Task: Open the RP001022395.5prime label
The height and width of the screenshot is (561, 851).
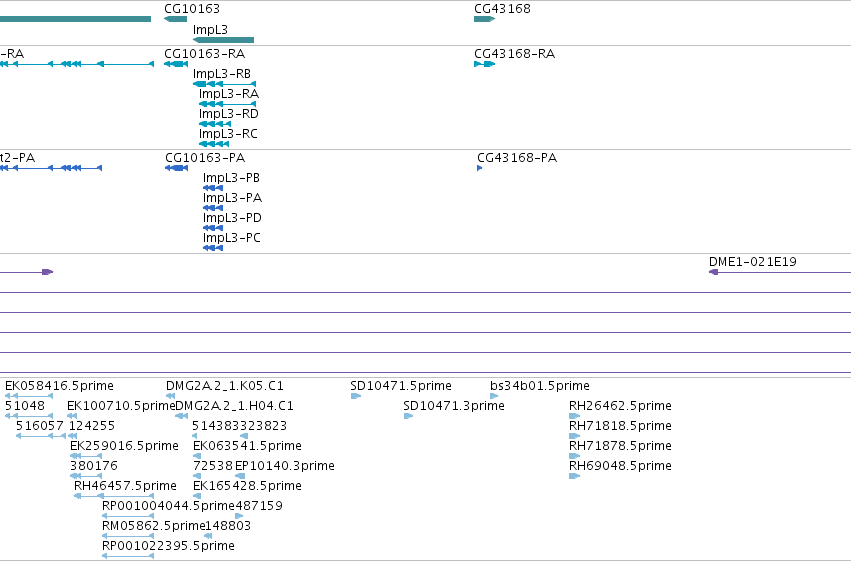Action: [168, 546]
